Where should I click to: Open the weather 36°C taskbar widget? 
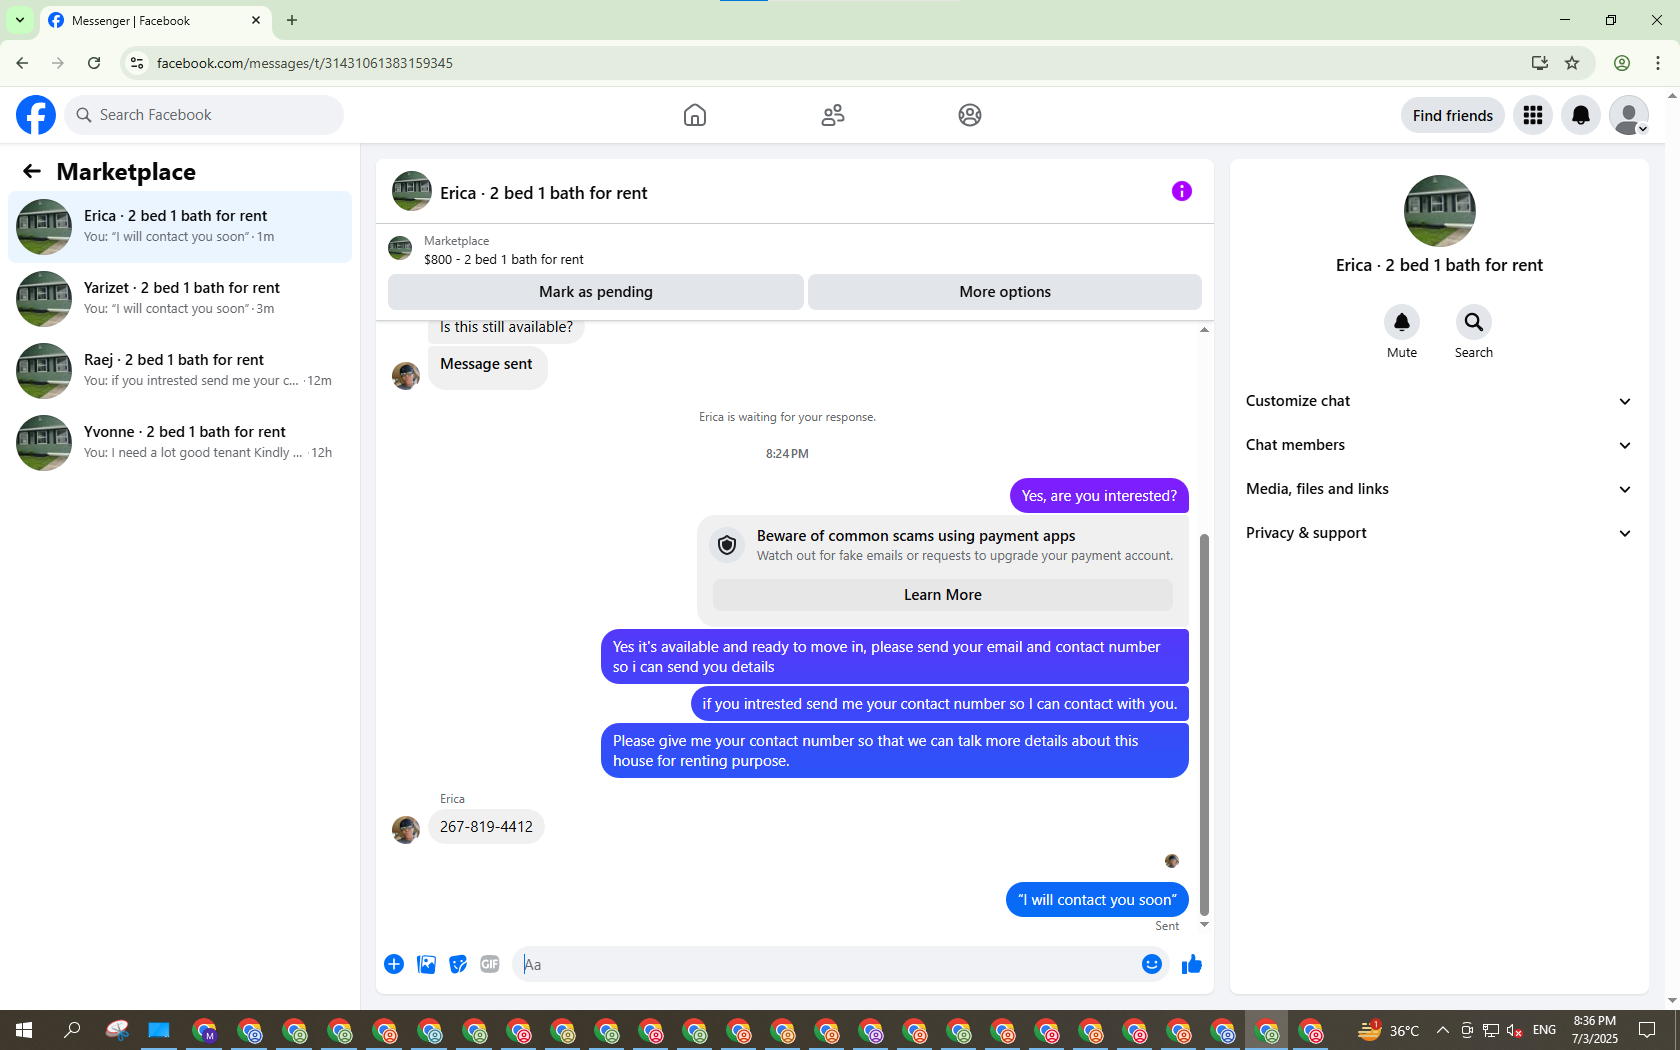pyautogui.click(x=1389, y=1030)
